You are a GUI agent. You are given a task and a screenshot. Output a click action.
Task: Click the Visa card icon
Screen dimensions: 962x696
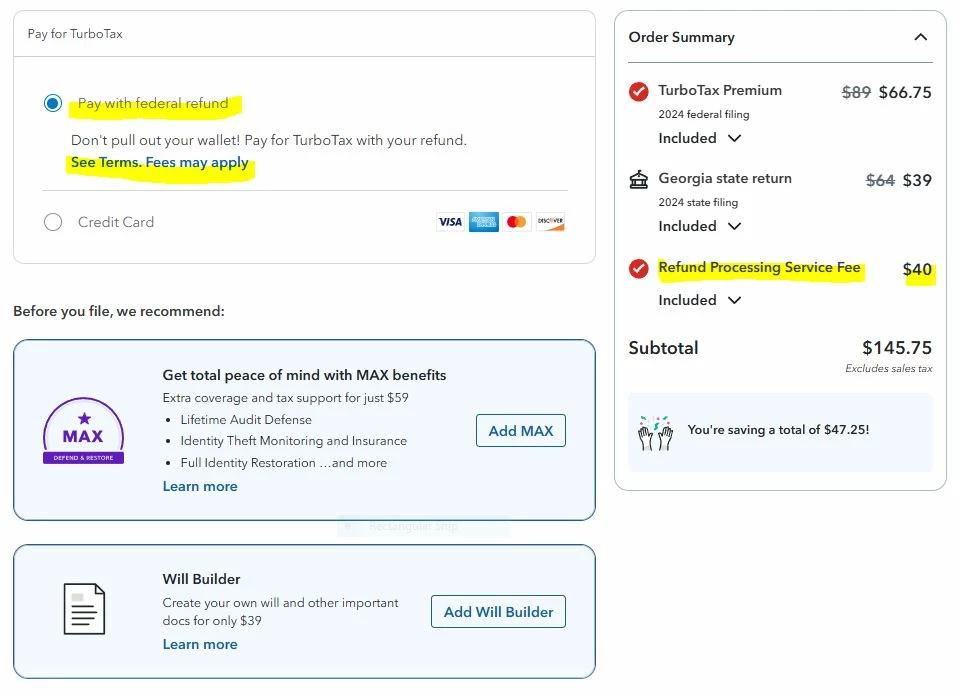450,222
